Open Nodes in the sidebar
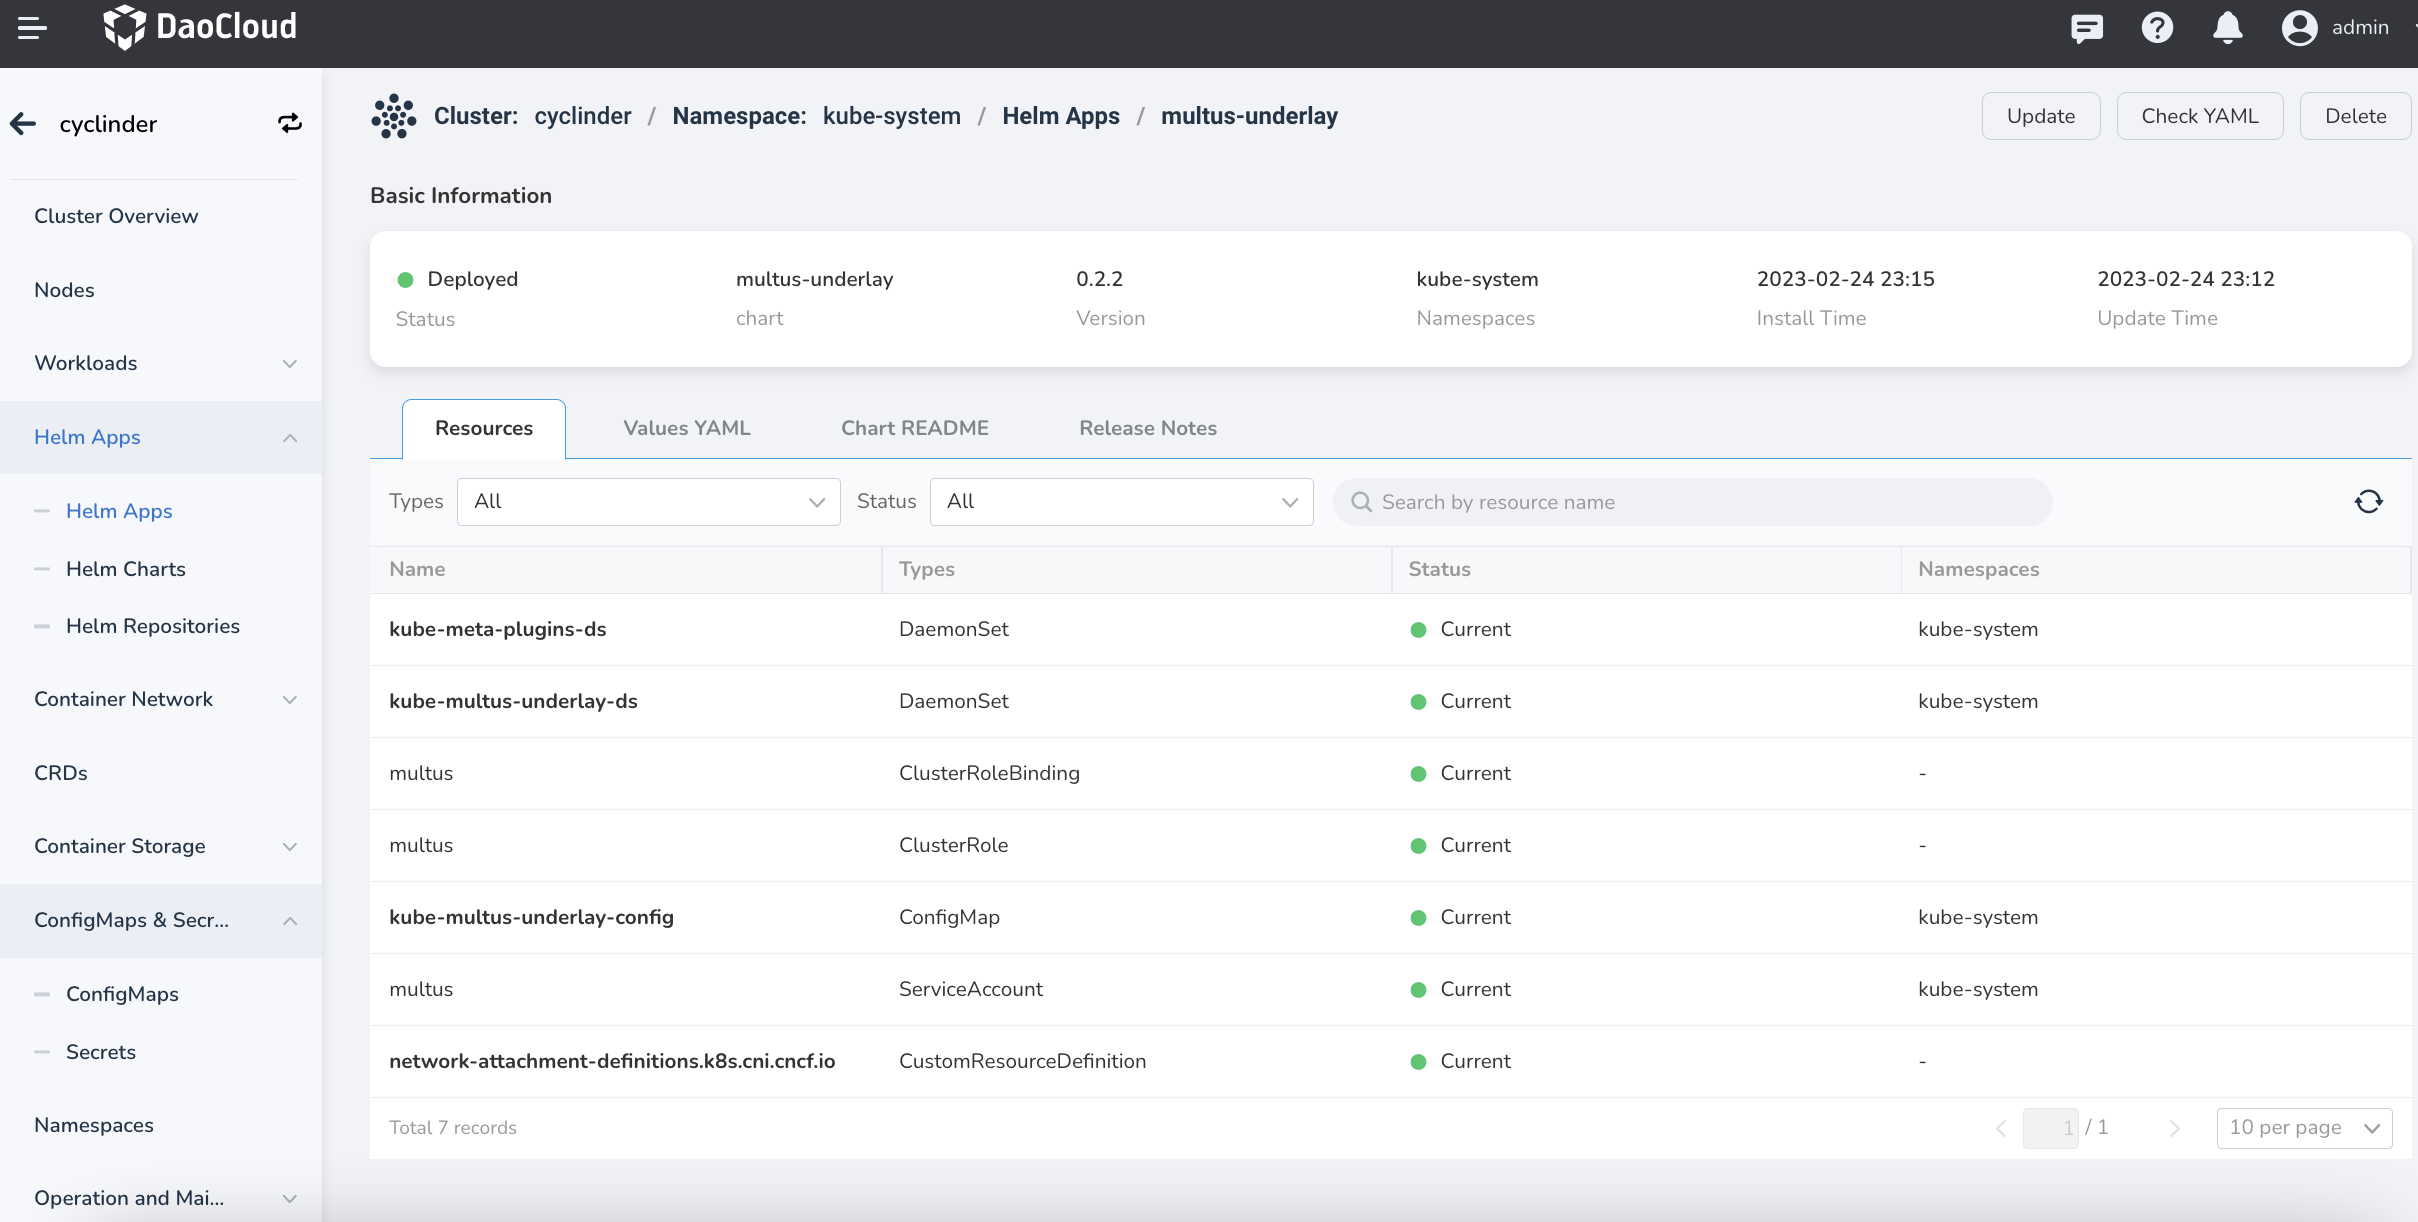This screenshot has width=2418, height=1222. [64, 290]
